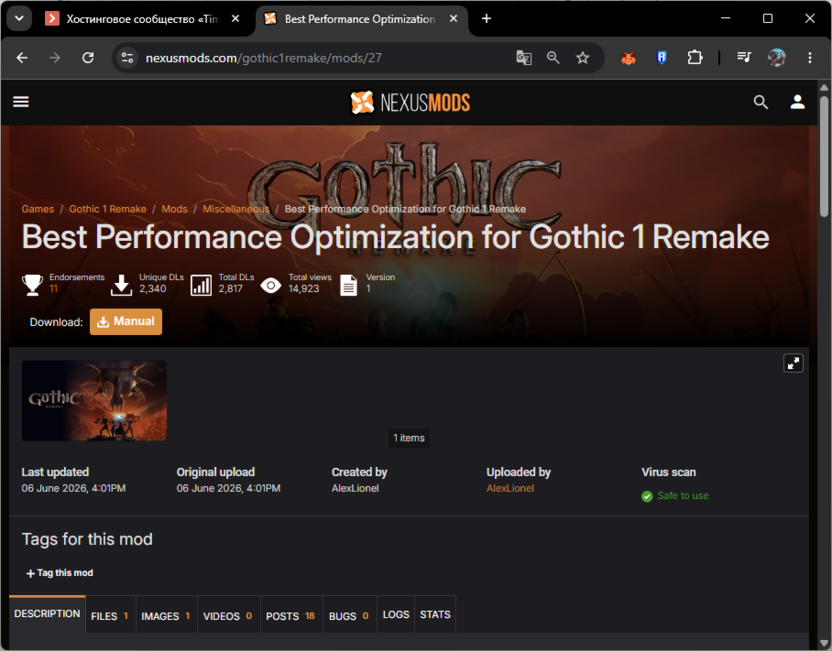Click the Original upload date text
832x651 pixels.
(x=229, y=488)
